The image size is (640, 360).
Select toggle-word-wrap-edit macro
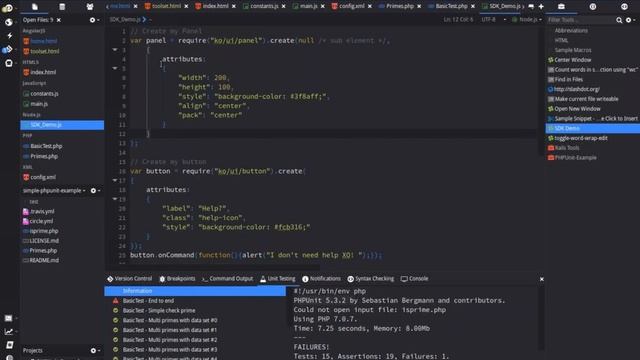coord(577,138)
